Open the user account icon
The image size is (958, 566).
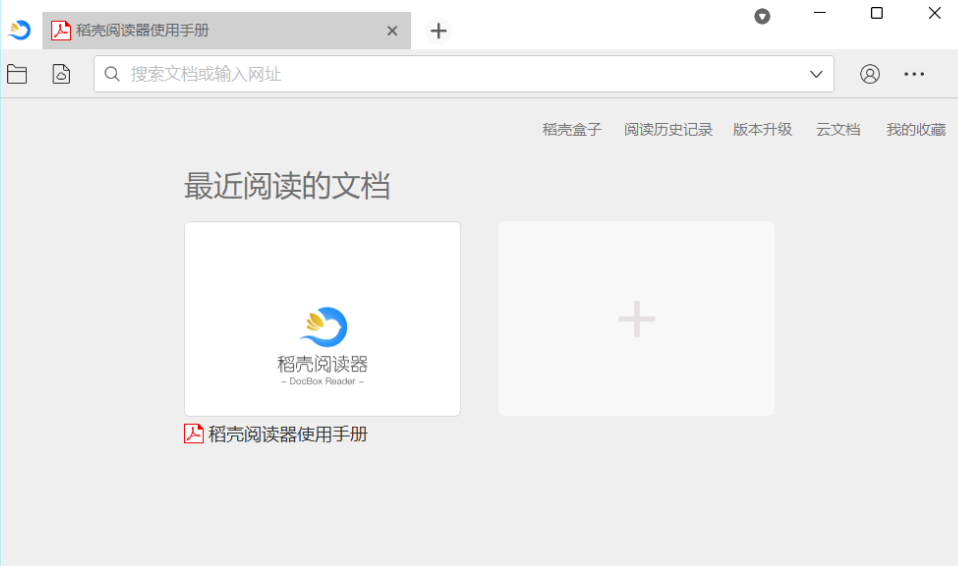click(869, 74)
